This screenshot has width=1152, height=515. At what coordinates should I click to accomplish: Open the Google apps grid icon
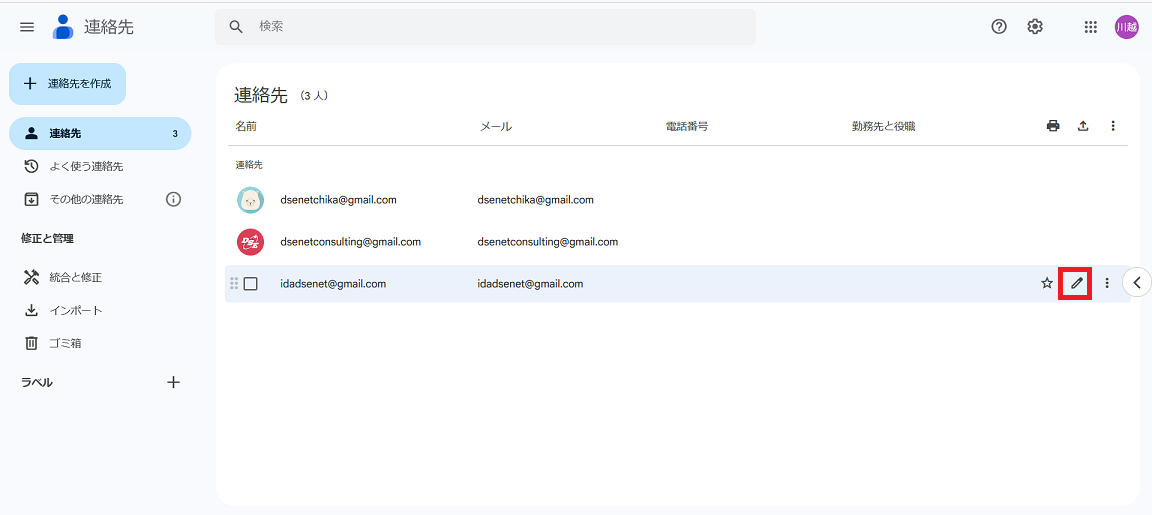pyautogui.click(x=1091, y=27)
